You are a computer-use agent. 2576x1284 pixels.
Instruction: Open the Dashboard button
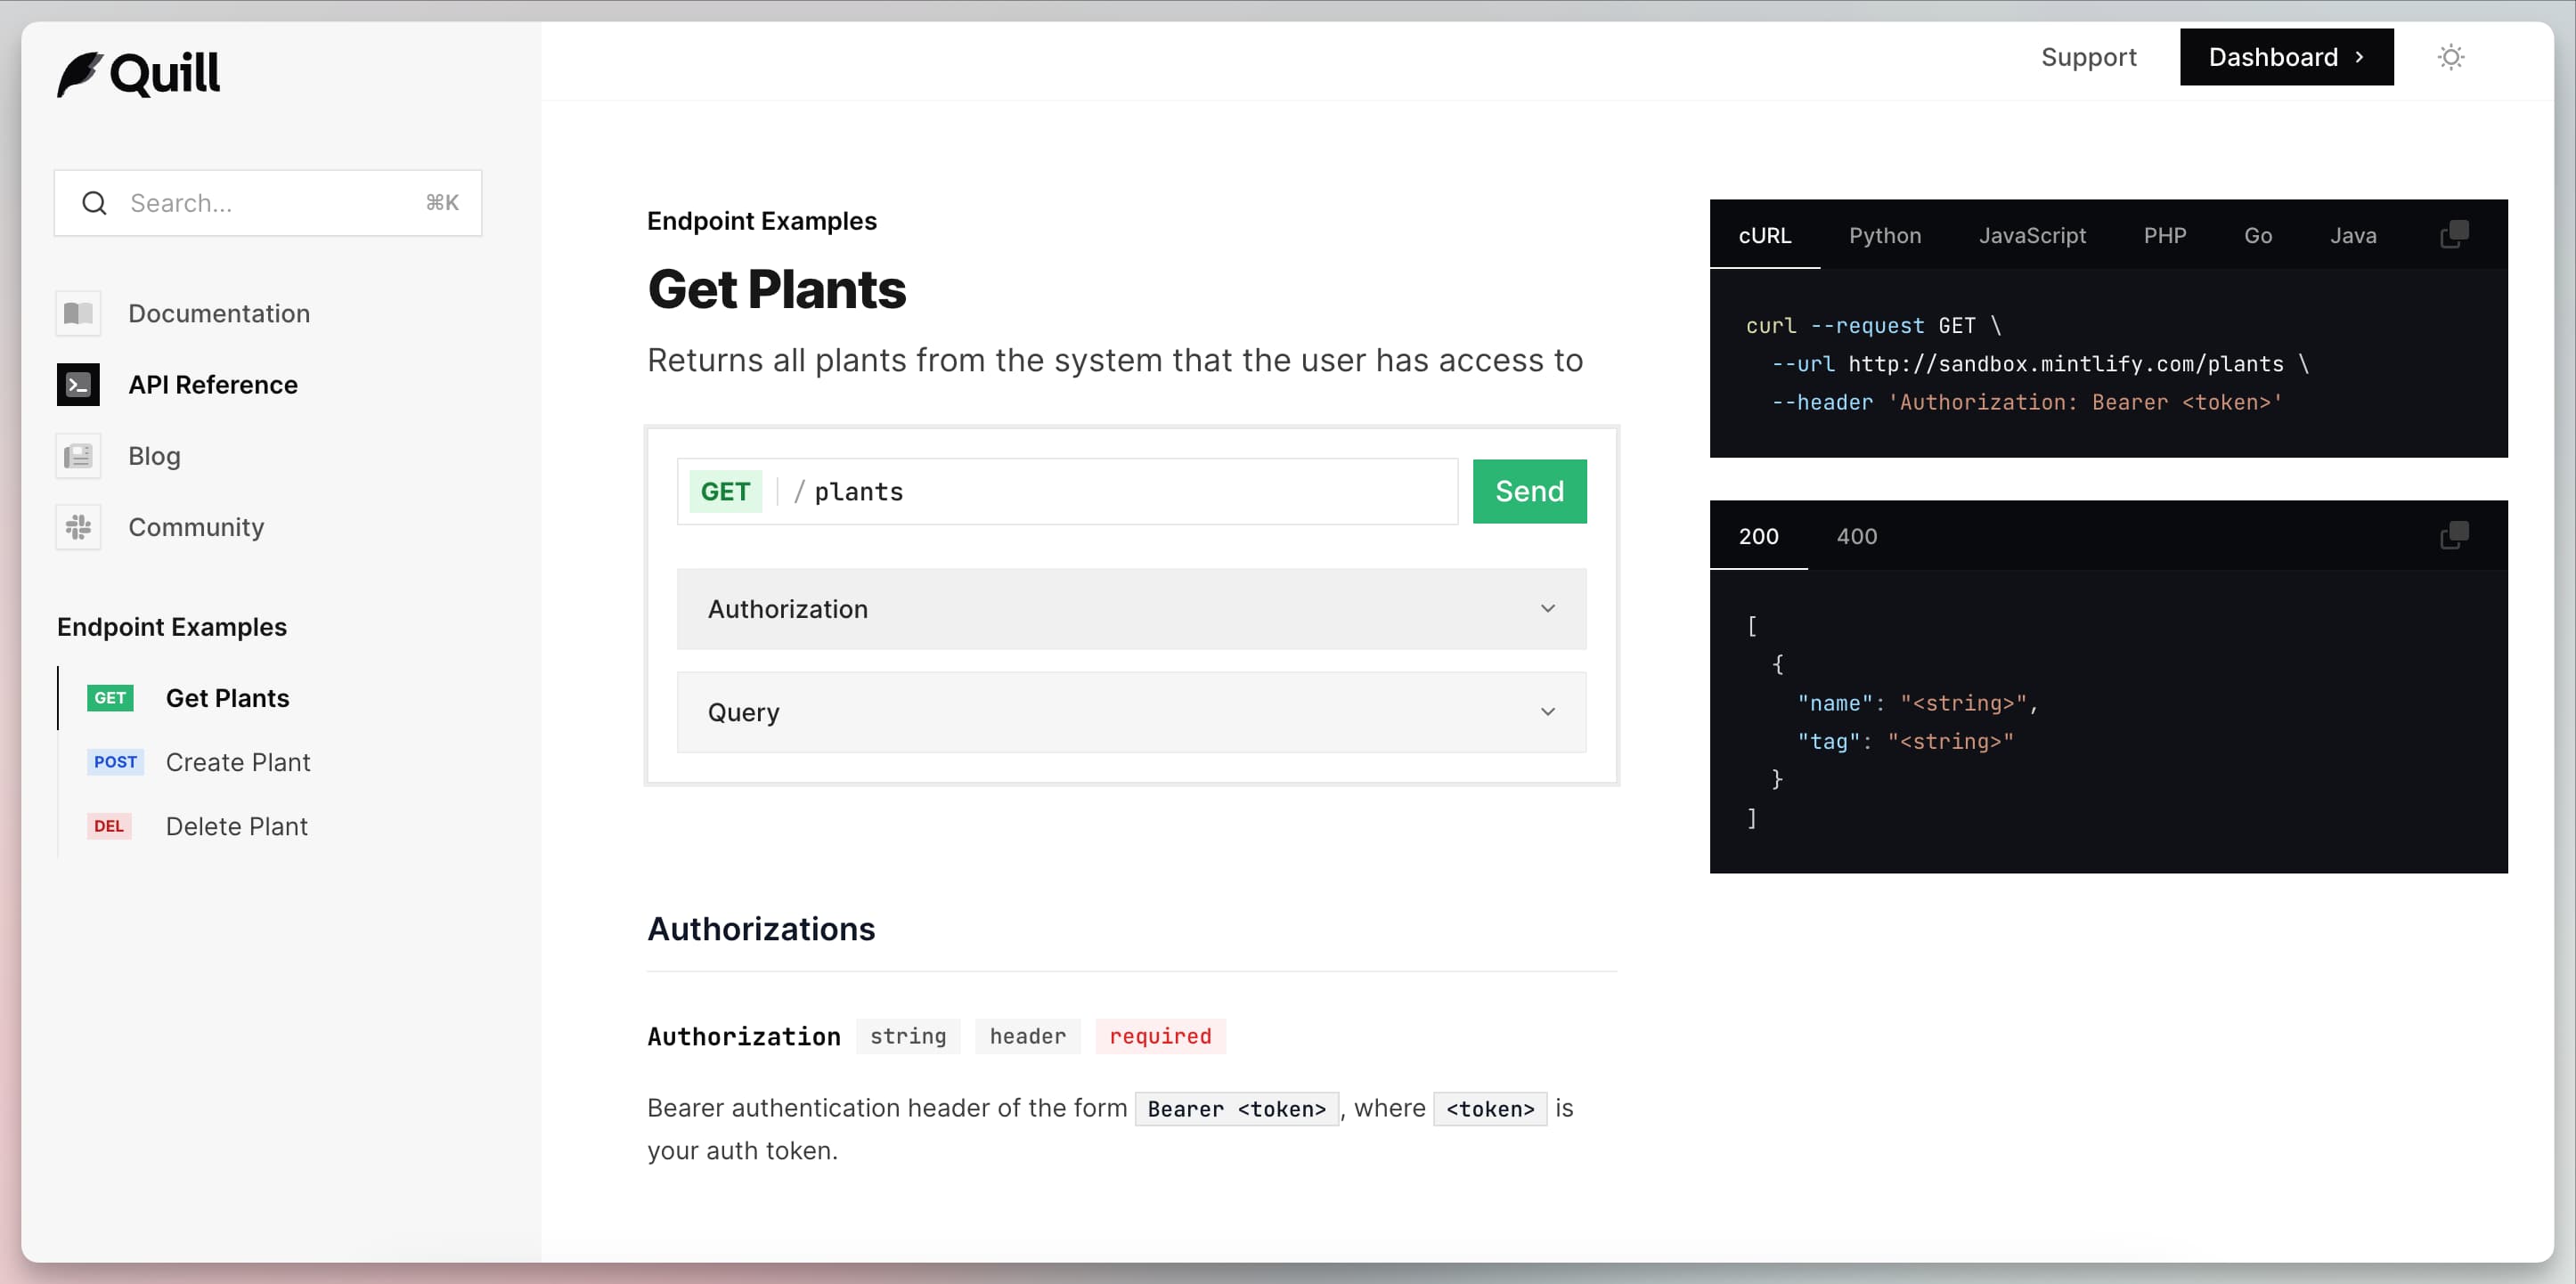click(2285, 57)
